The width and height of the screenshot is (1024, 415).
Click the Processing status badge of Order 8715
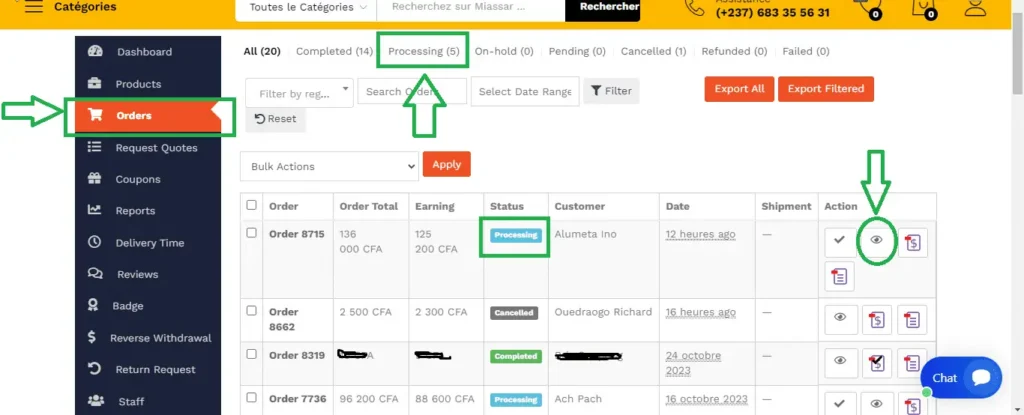515,236
